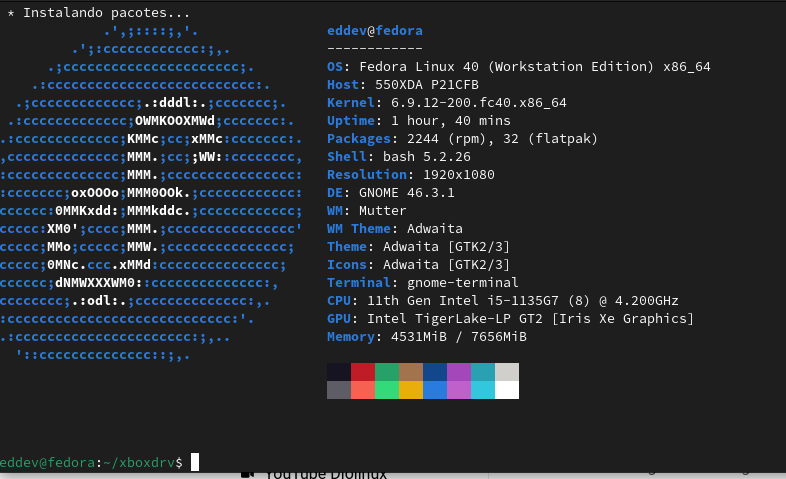Image resolution: width=786 pixels, height=479 pixels.
Task: Click the pink-magenta color block in bottom row
Action: tap(459, 390)
